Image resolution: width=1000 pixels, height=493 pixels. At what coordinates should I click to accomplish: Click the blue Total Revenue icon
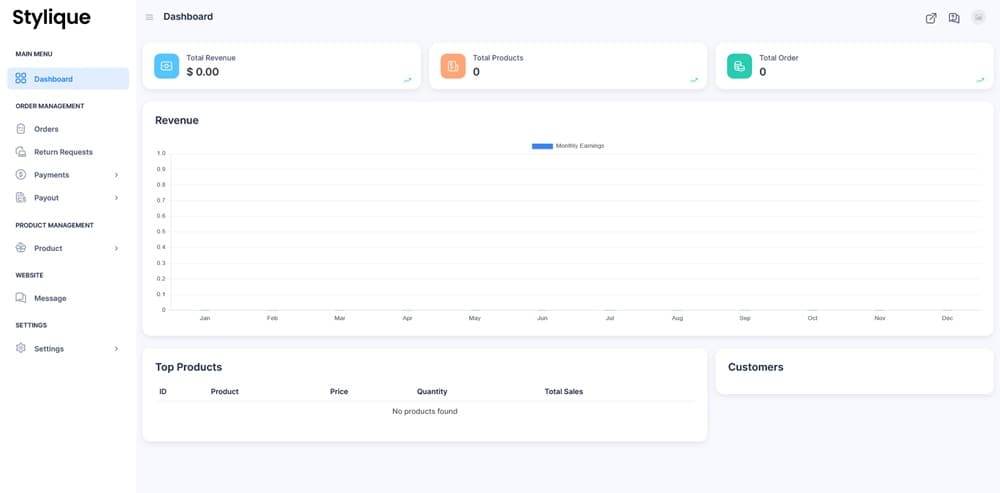pos(167,66)
